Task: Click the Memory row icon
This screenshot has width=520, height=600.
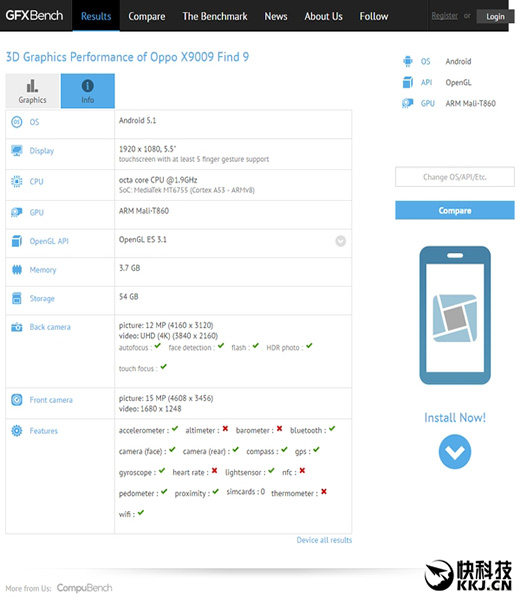Action: point(16,270)
